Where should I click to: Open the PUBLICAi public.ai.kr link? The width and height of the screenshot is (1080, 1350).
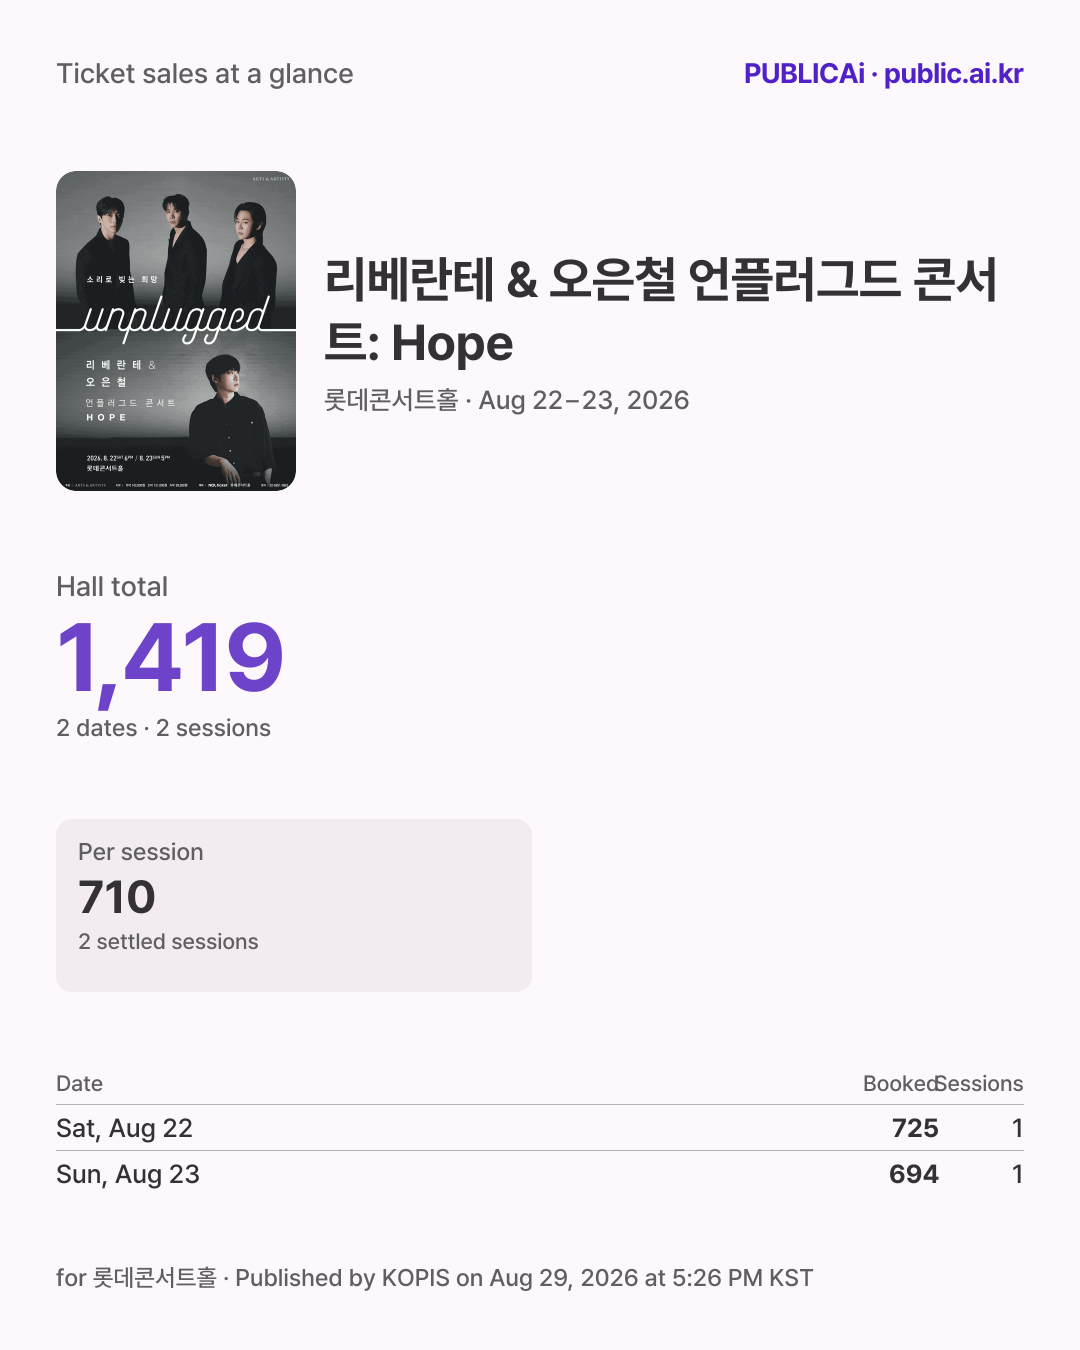coord(883,74)
